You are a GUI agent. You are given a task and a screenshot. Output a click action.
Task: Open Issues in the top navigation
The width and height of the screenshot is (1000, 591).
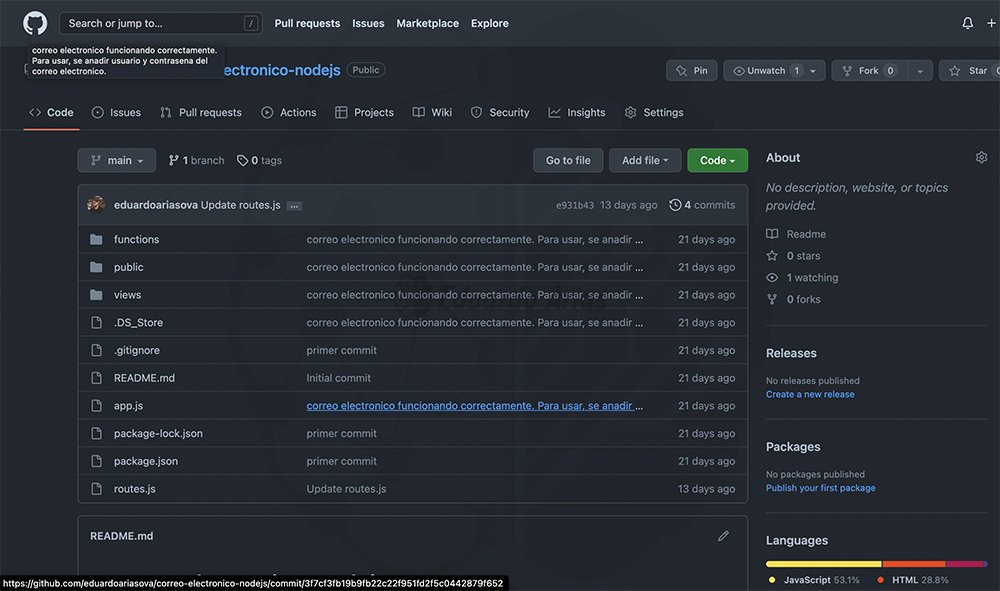pyautogui.click(x=368, y=23)
